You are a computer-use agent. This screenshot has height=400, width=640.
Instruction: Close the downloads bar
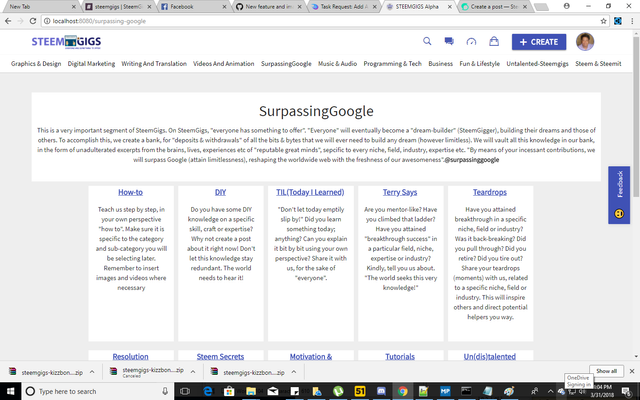point(632,371)
